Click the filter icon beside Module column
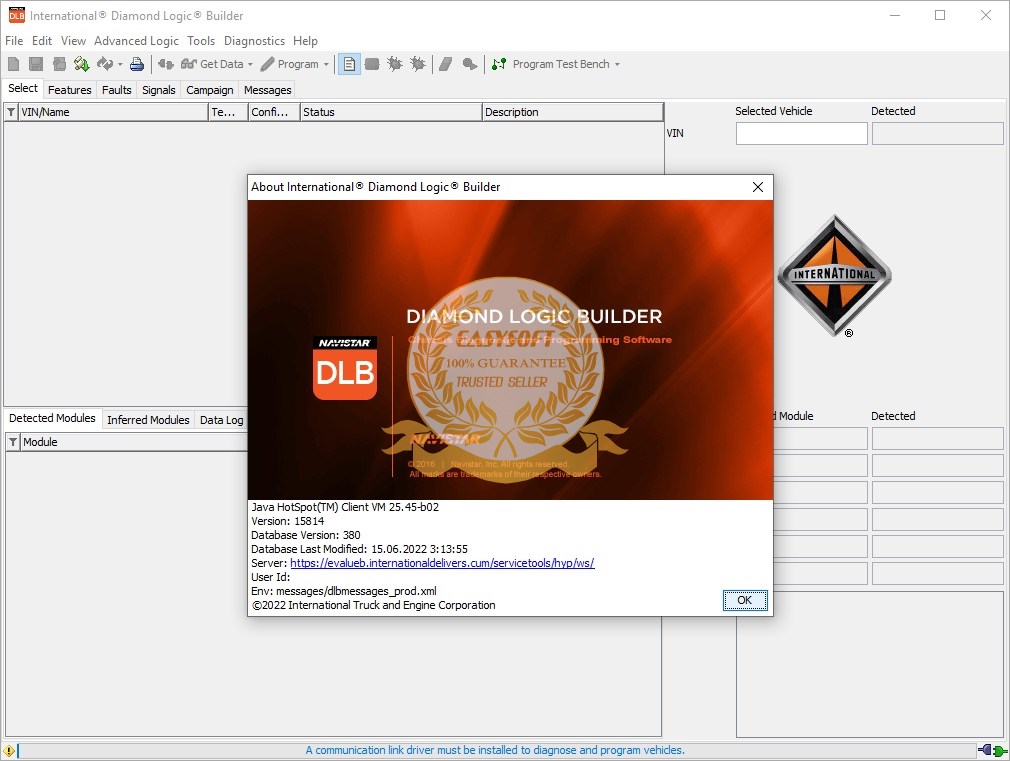Viewport: 1010px width, 761px height. (13, 442)
